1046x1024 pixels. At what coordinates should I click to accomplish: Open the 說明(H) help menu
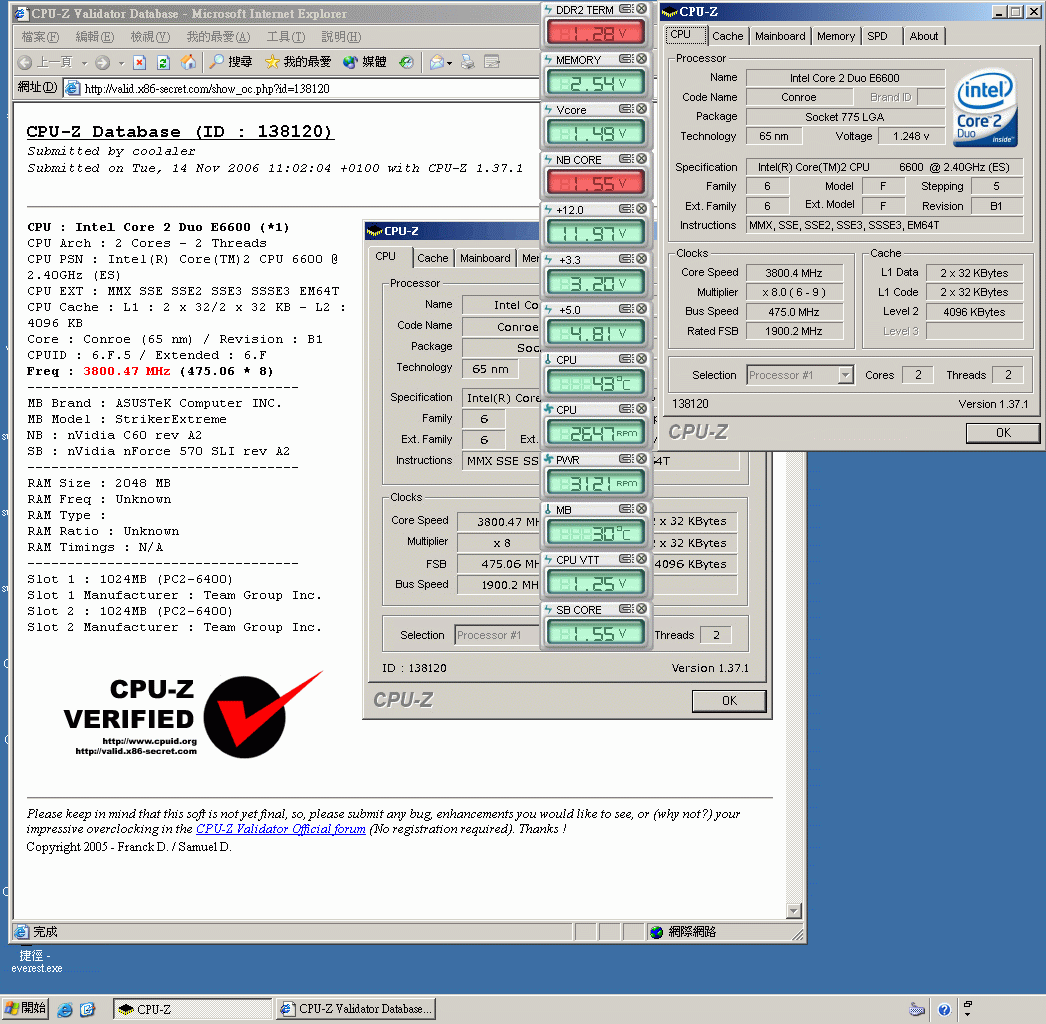(341, 37)
